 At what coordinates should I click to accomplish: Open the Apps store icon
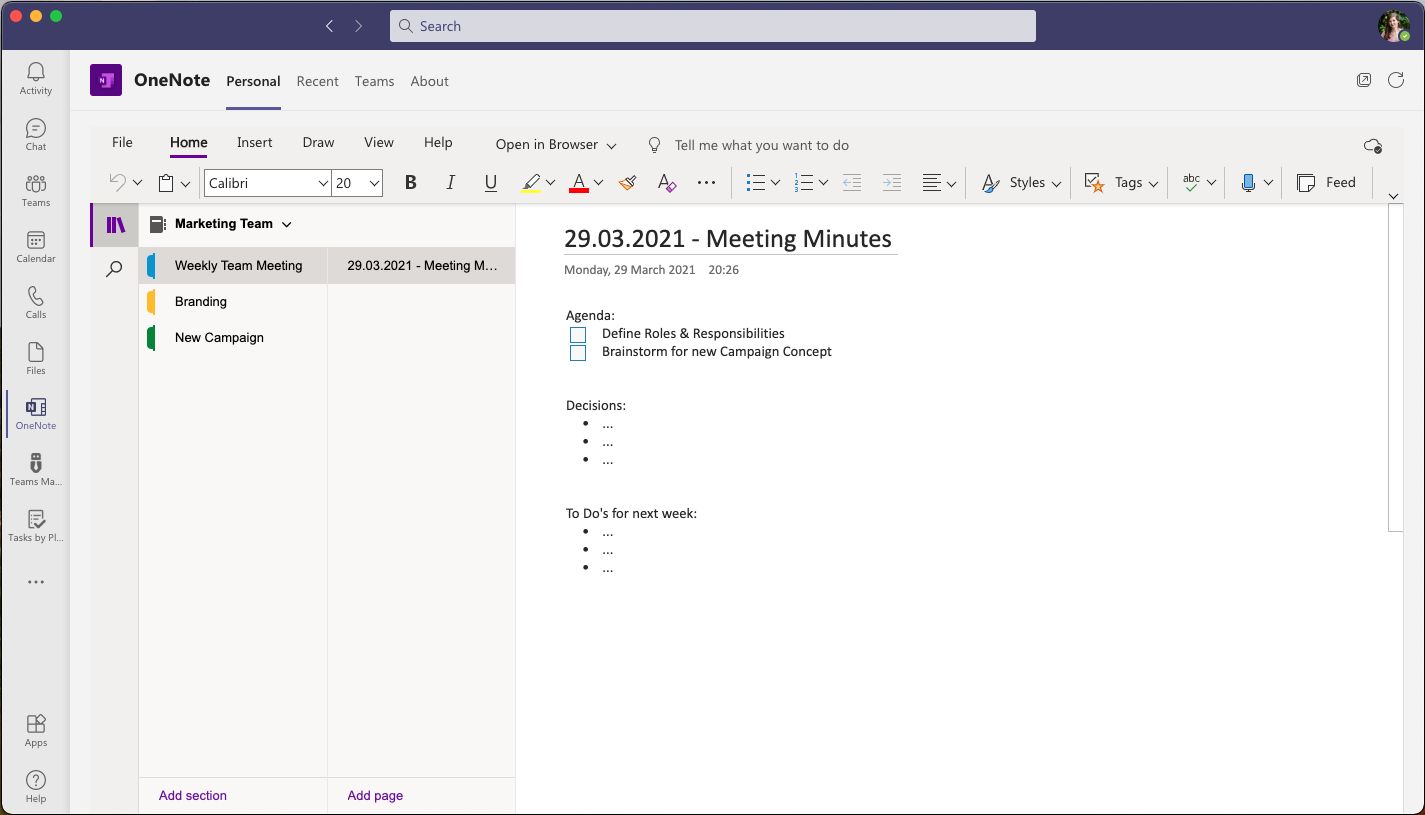pos(36,730)
